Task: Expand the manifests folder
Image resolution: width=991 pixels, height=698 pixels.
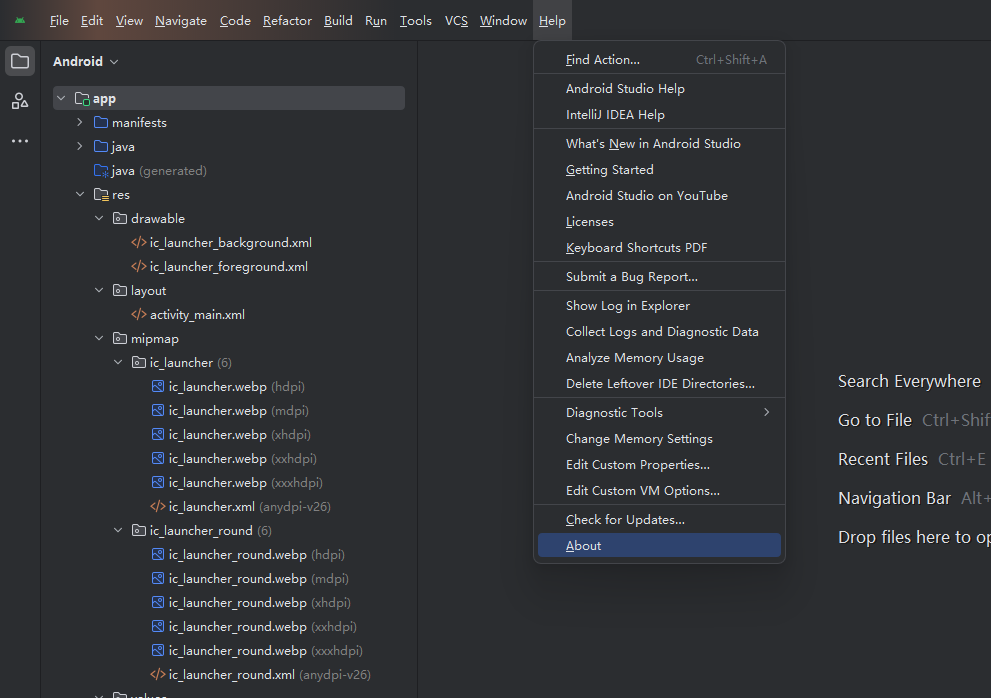Action: 80,122
